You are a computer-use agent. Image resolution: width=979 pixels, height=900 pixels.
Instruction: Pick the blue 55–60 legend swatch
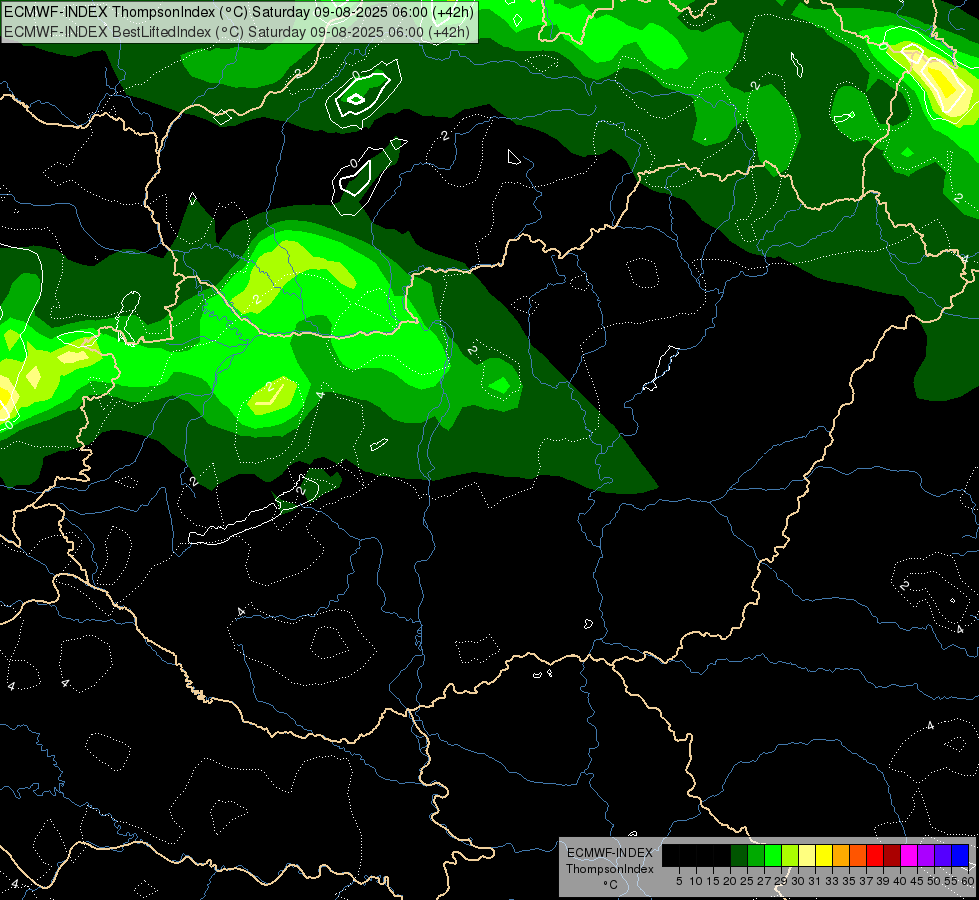pyautogui.click(x=960, y=855)
